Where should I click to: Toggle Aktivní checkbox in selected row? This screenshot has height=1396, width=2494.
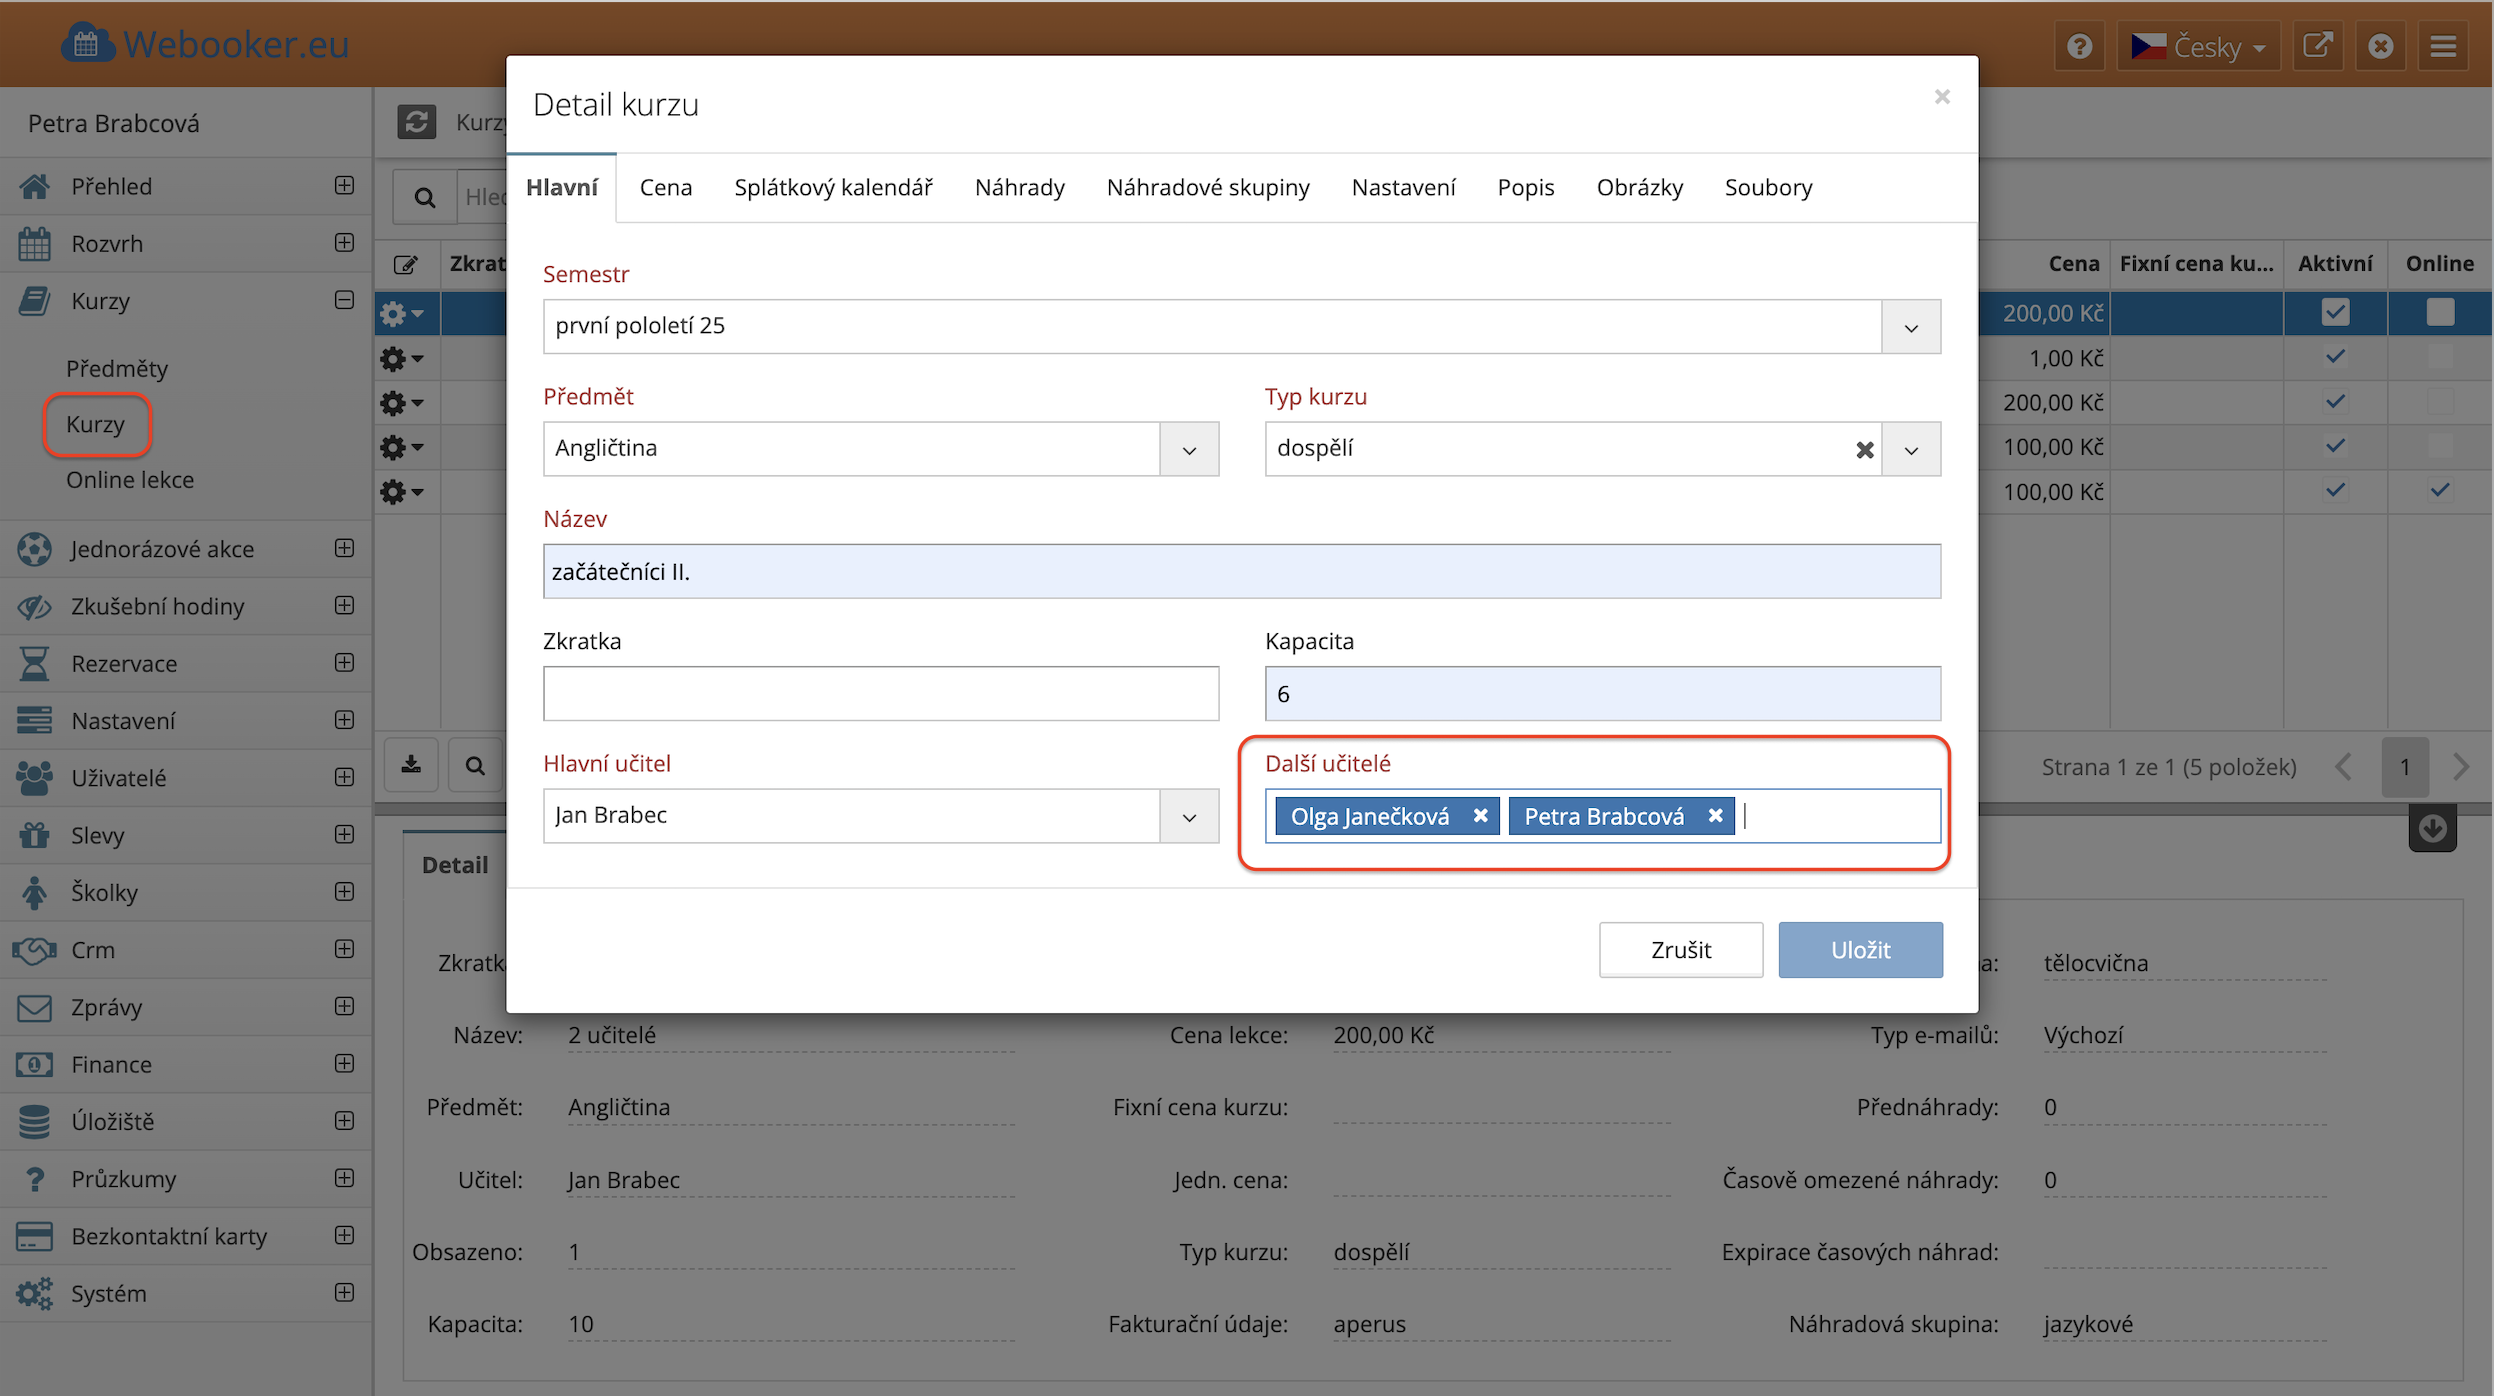pyautogui.click(x=2335, y=312)
